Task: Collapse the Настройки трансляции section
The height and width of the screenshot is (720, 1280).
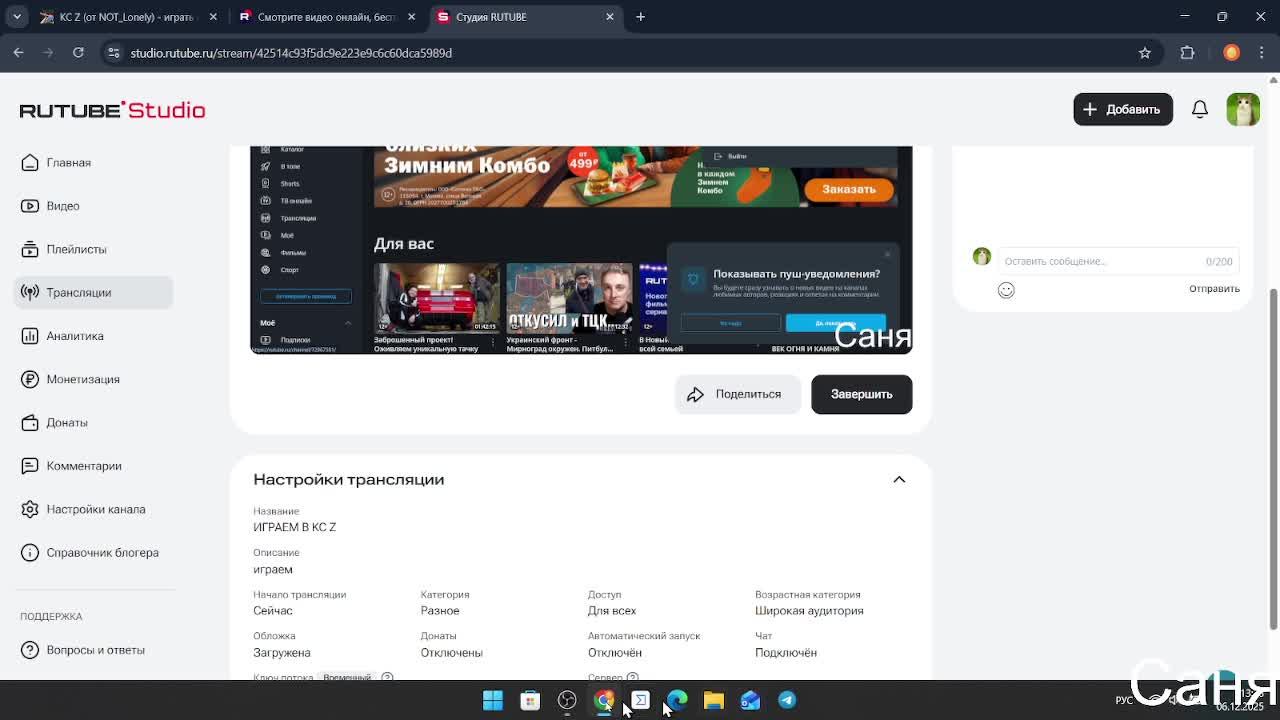Action: coord(899,480)
